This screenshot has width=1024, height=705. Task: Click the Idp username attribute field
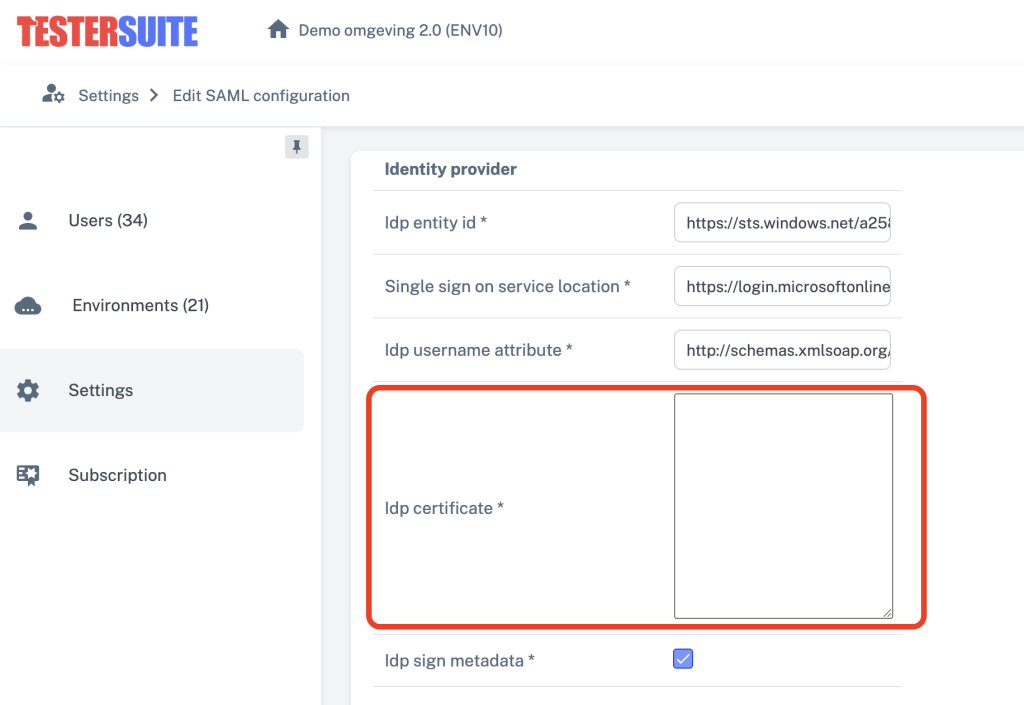pyautogui.click(x=782, y=351)
